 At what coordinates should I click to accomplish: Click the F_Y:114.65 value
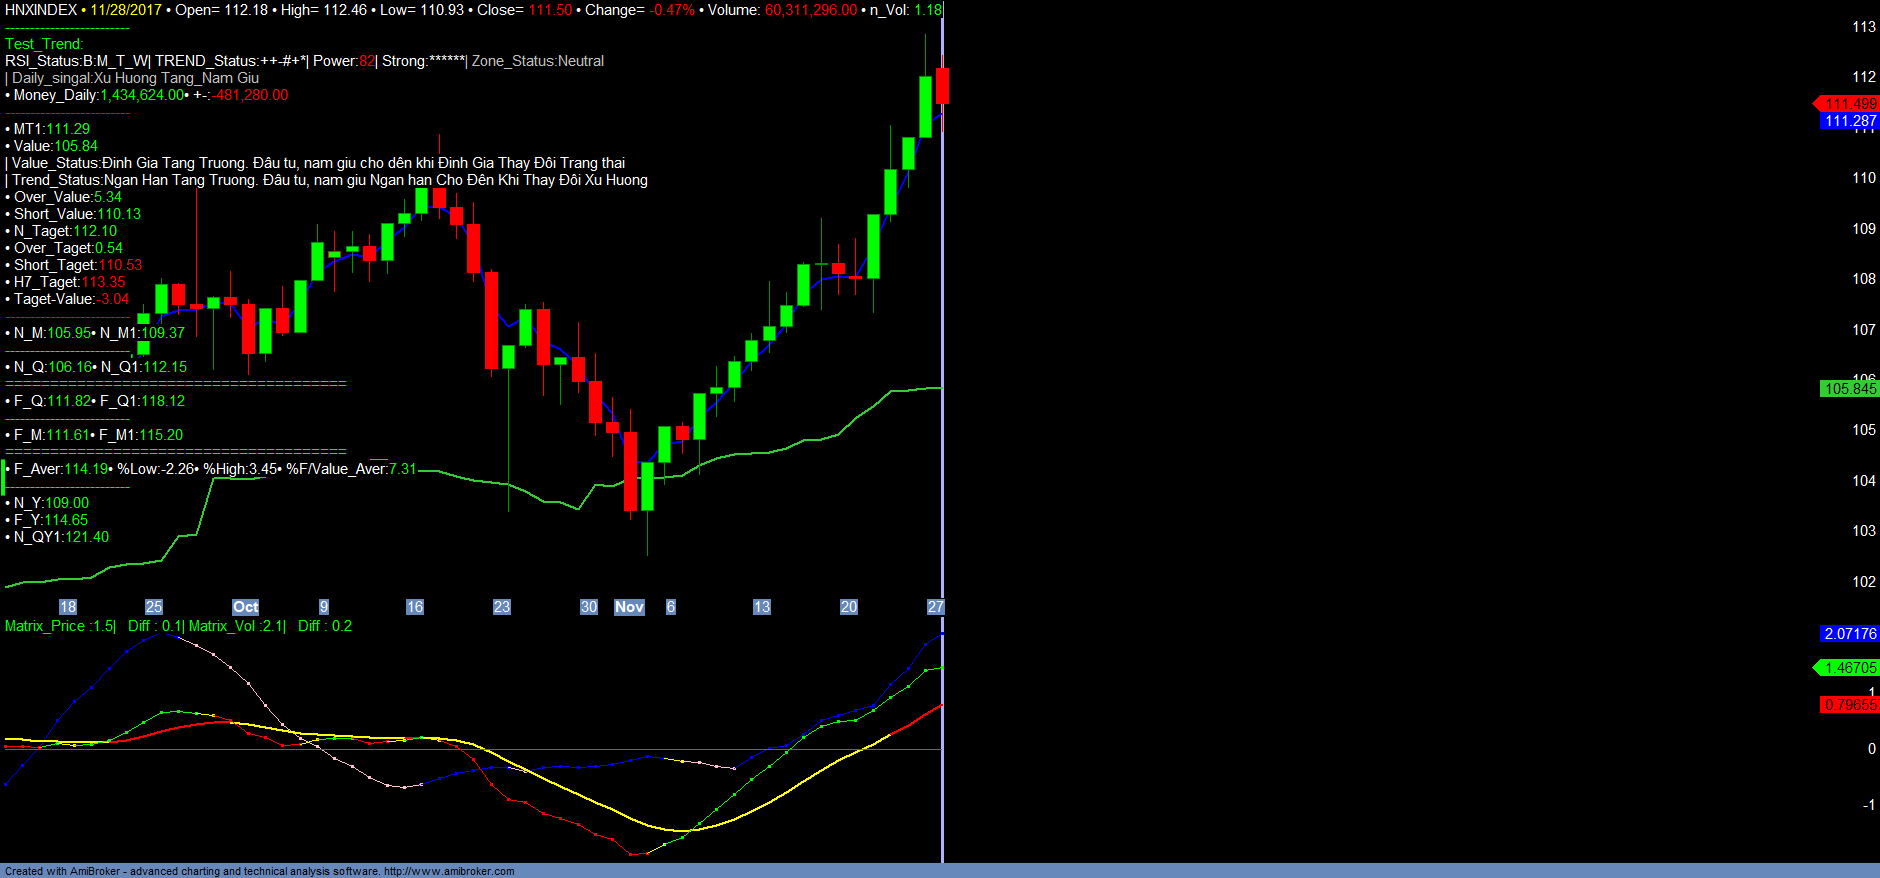click(x=51, y=520)
